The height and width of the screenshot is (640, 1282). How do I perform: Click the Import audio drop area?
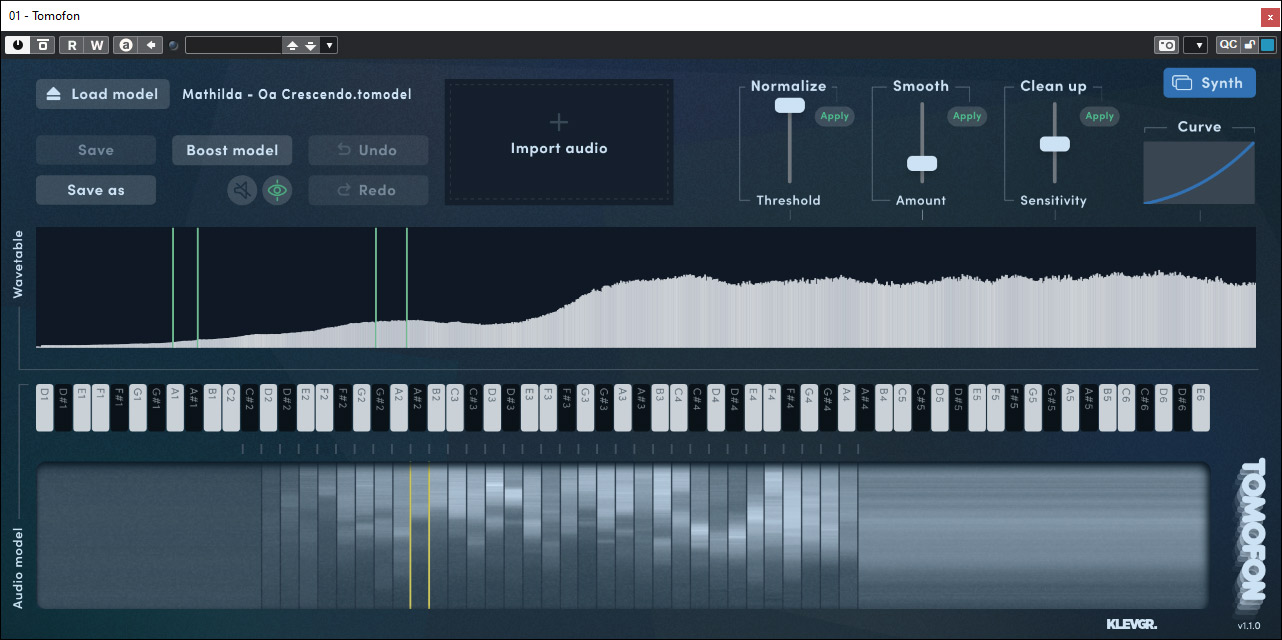click(x=559, y=142)
